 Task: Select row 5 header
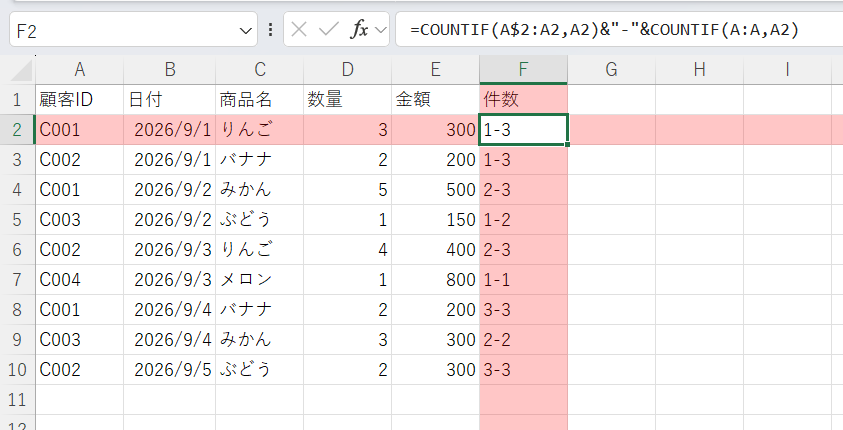coord(17,219)
